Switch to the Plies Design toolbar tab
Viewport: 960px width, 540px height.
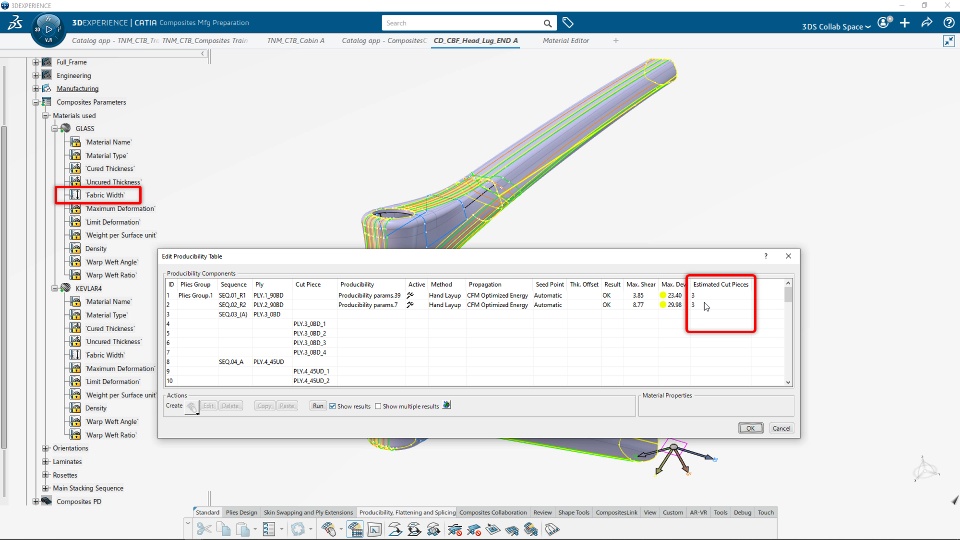pyautogui.click(x=241, y=512)
